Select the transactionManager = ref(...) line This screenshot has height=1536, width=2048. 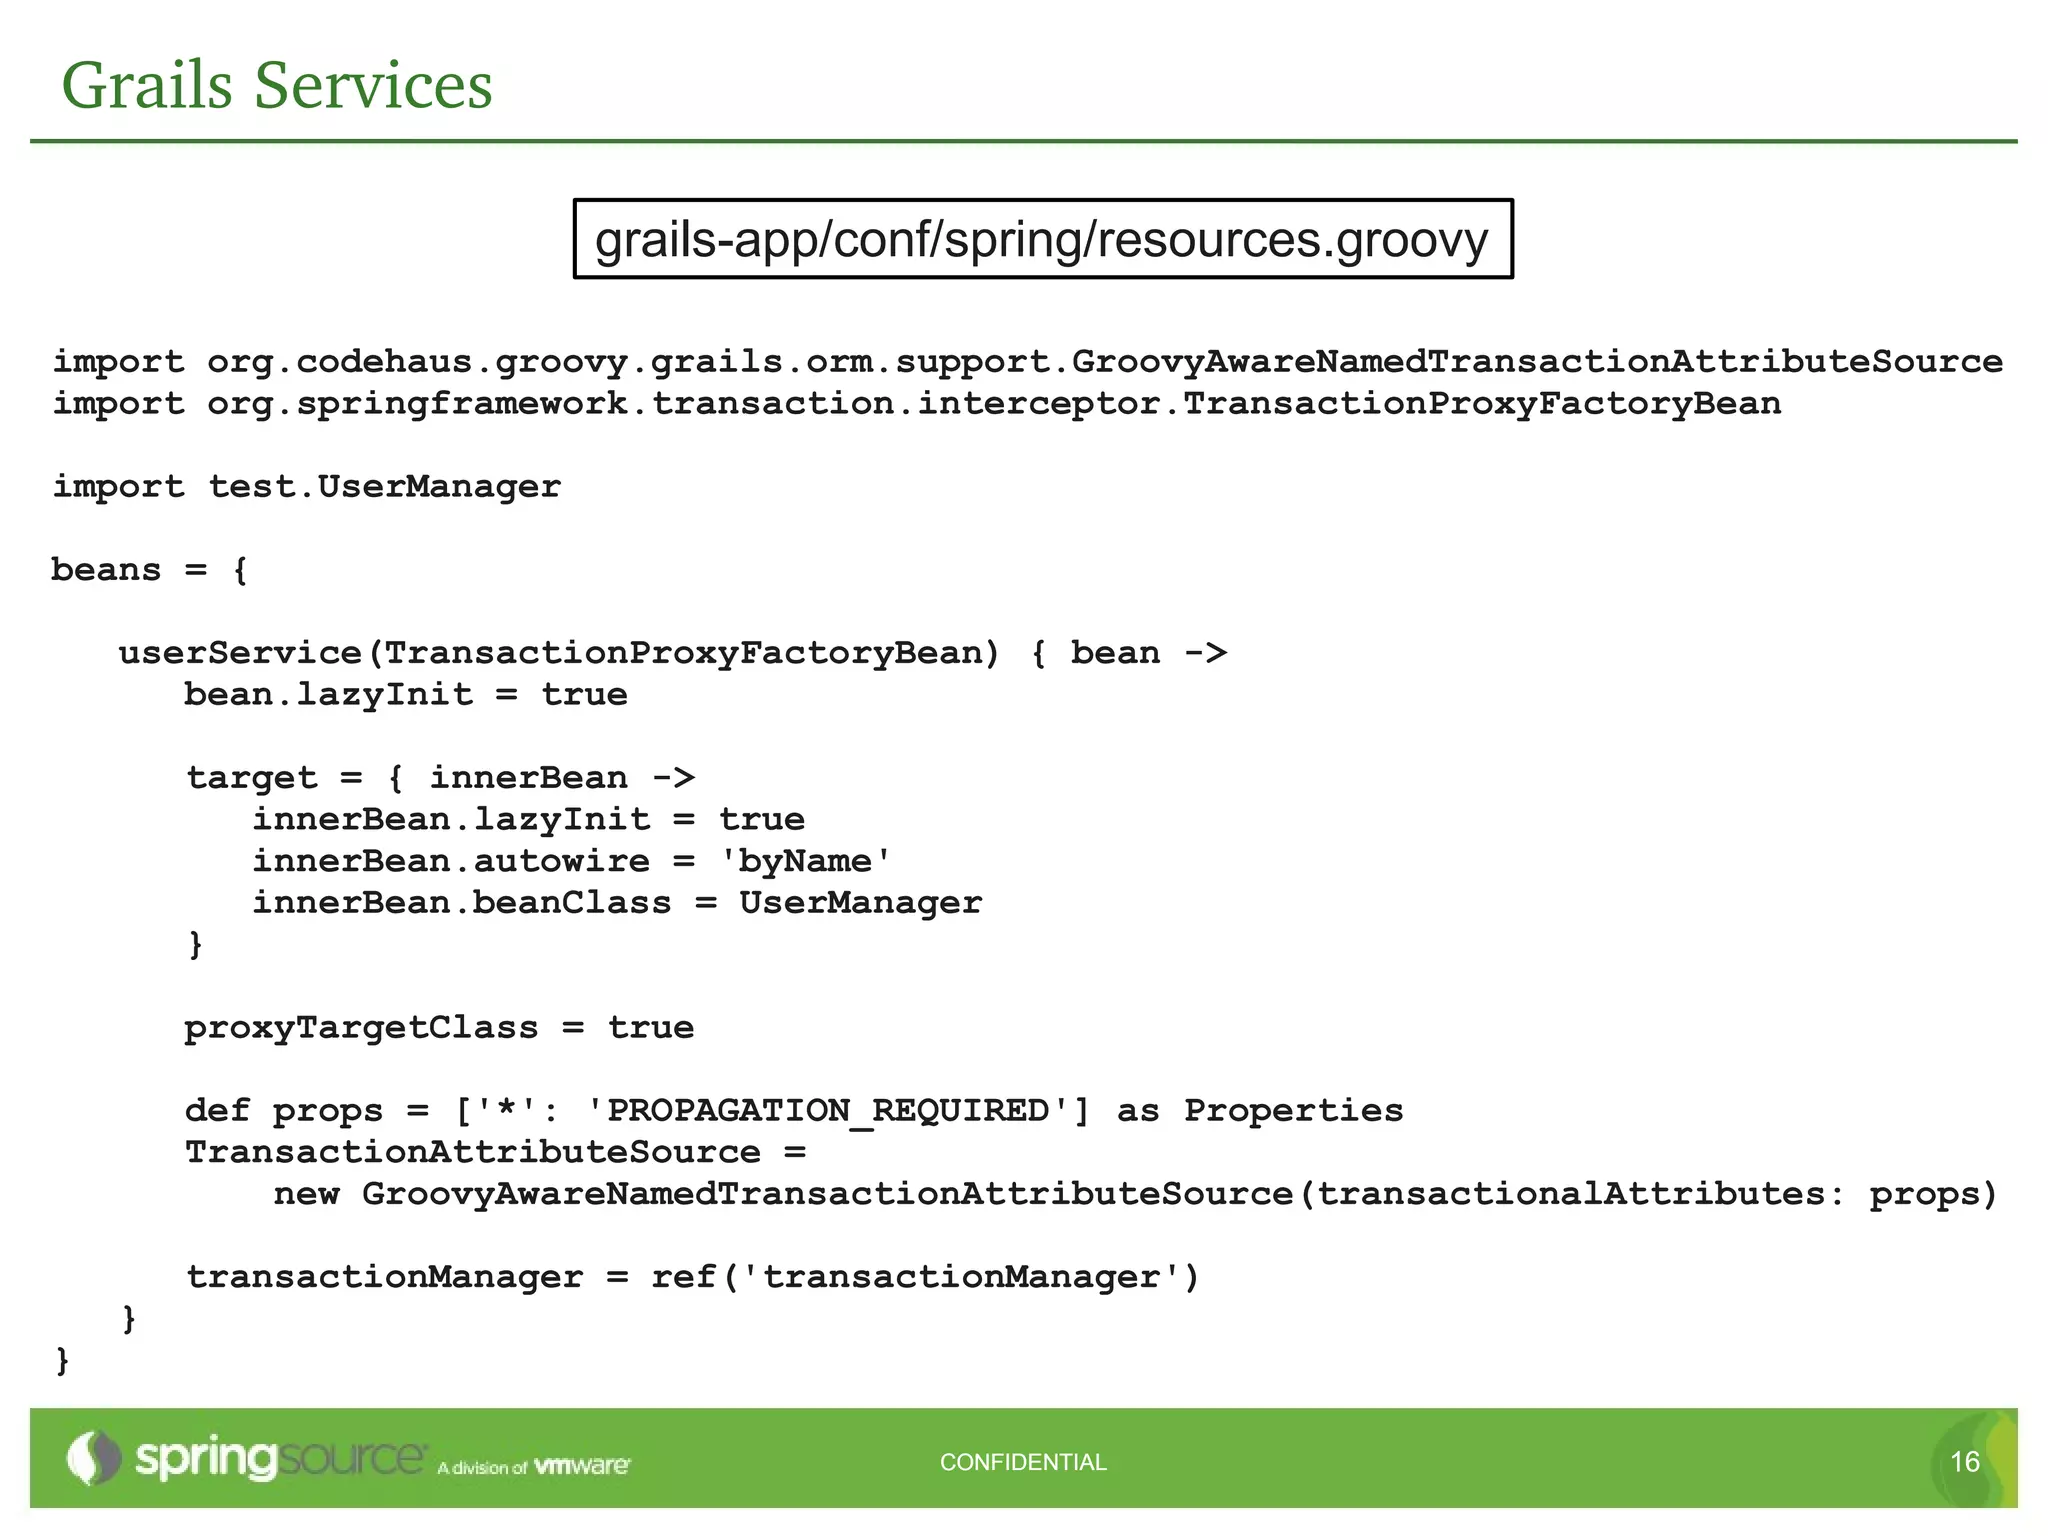tap(693, 1277)
